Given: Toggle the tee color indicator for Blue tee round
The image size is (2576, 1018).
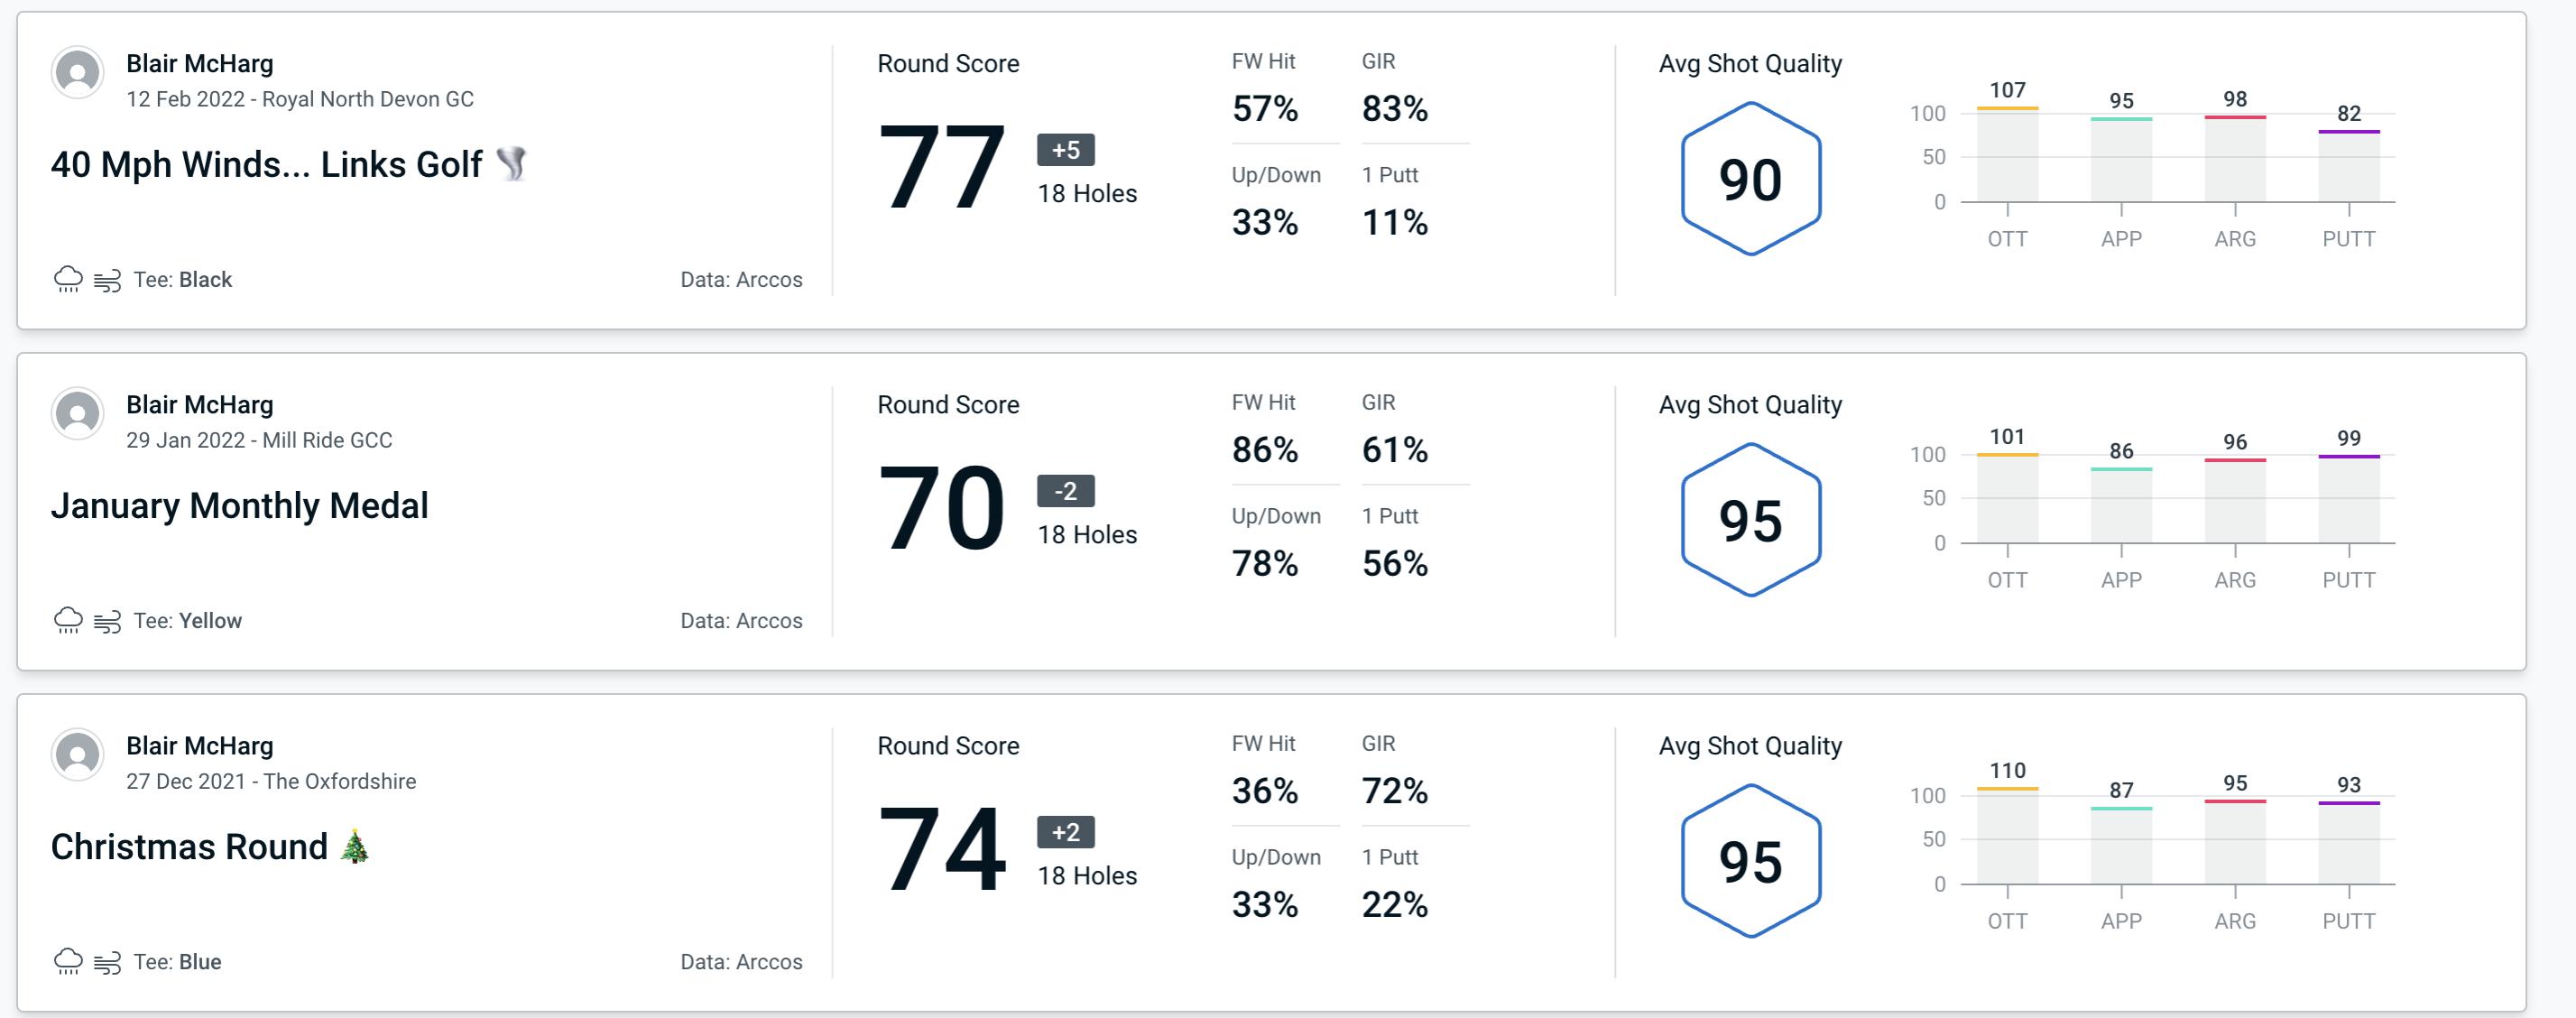Looking at the screenshot, I should pyautogui.click(x=182, y=959).
